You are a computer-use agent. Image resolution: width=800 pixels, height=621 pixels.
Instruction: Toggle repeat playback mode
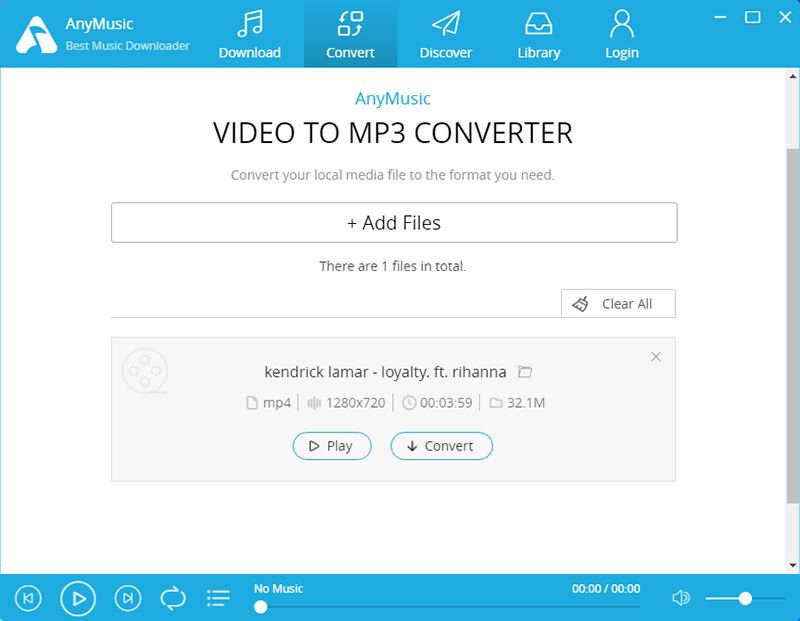172,597
